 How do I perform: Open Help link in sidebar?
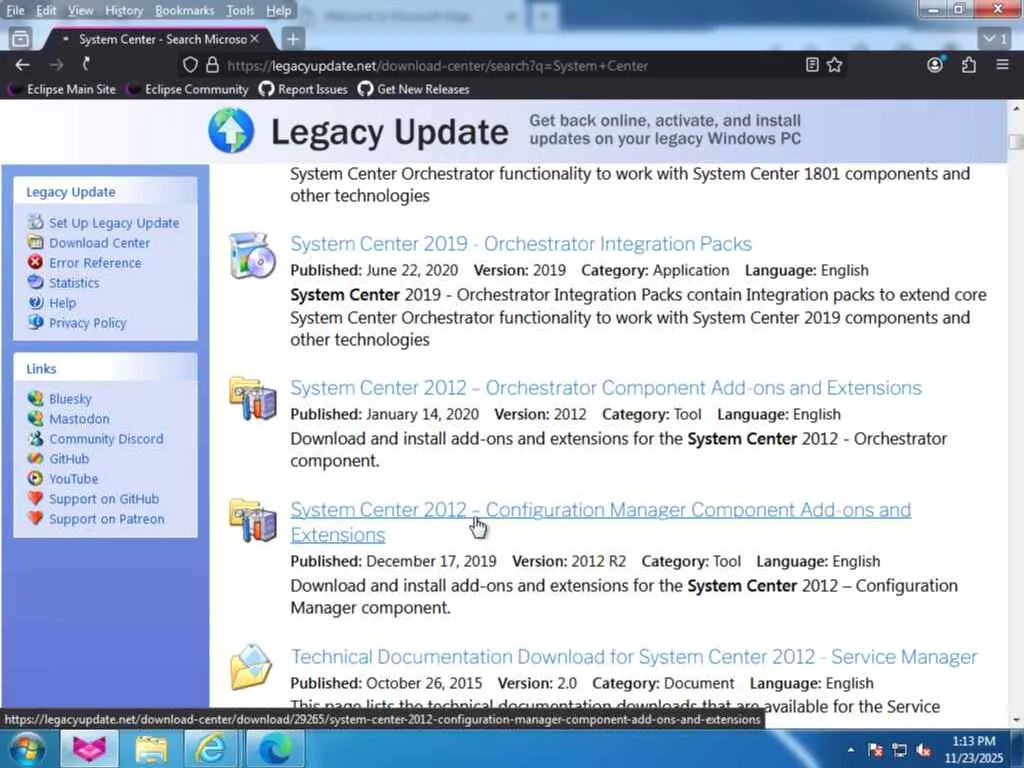pos(62,303)
